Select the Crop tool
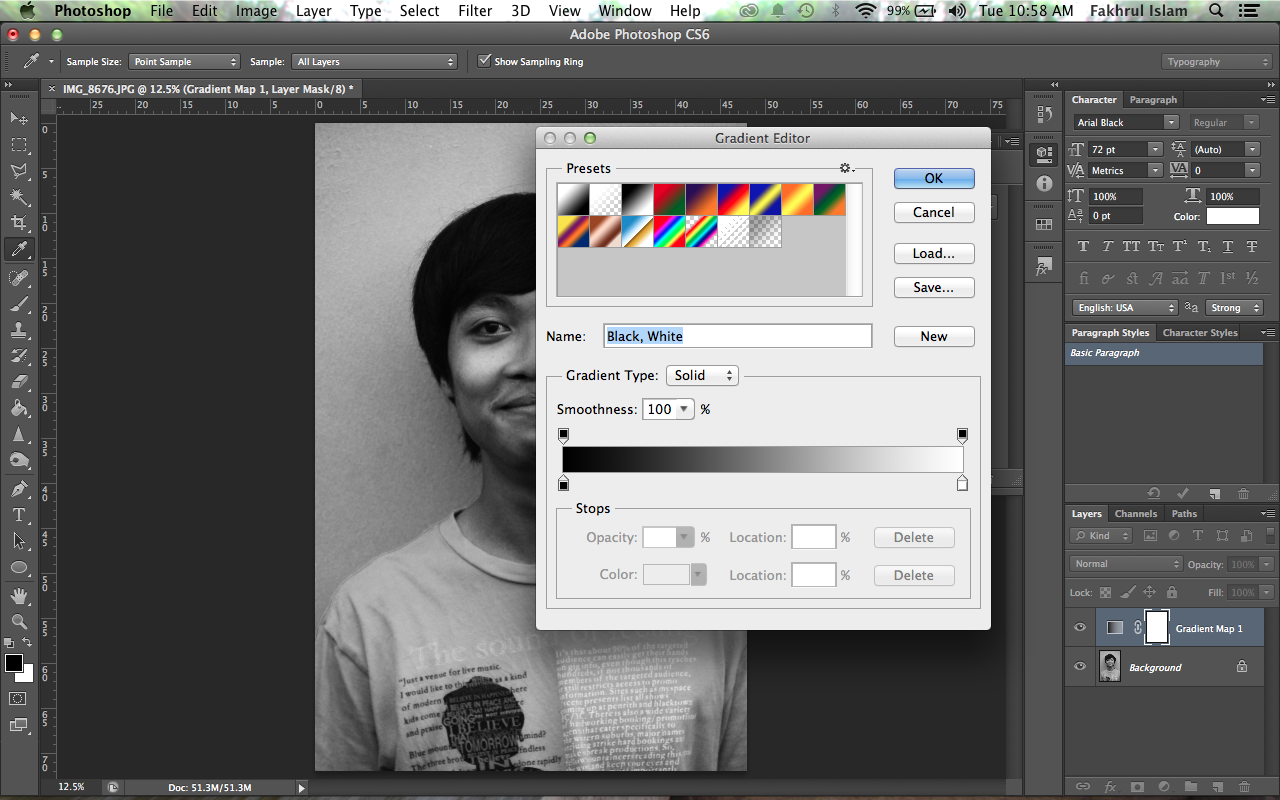This screenshot has height=800, width=1280. coord(19,223)
